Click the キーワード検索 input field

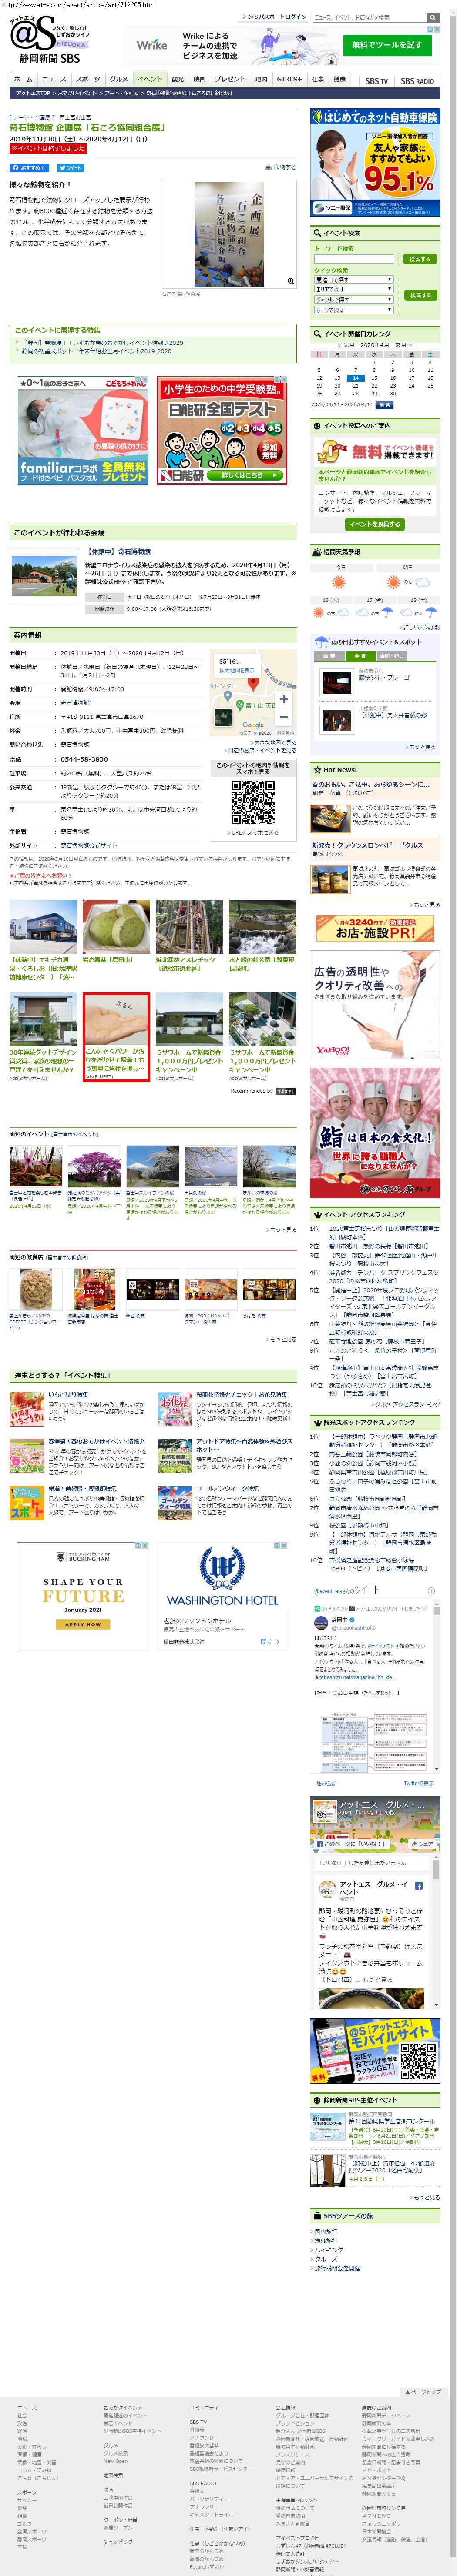[353, 259]
